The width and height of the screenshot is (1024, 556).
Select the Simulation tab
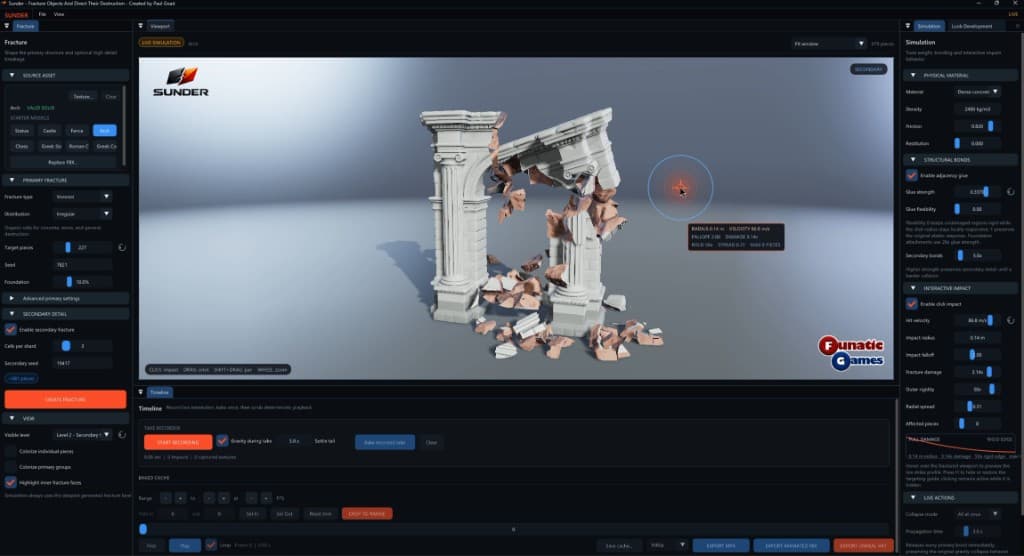929,26
